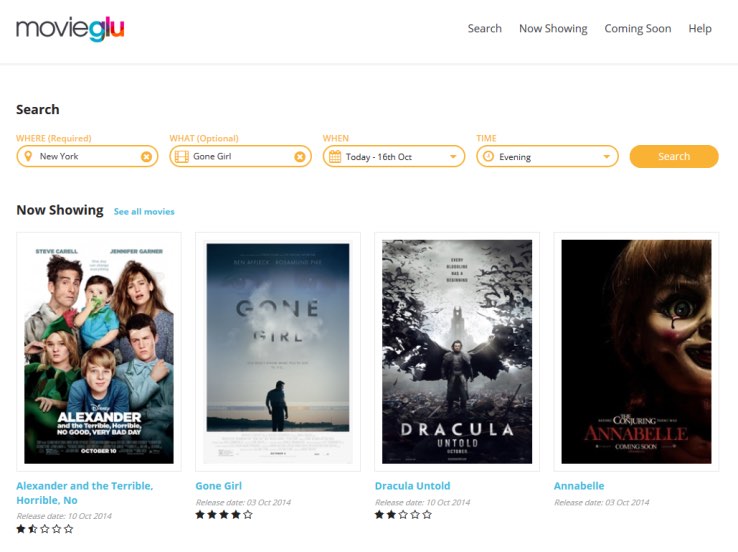
Task: Open the TIME Evening dropdown arrow
Action: tap(606, 157)
